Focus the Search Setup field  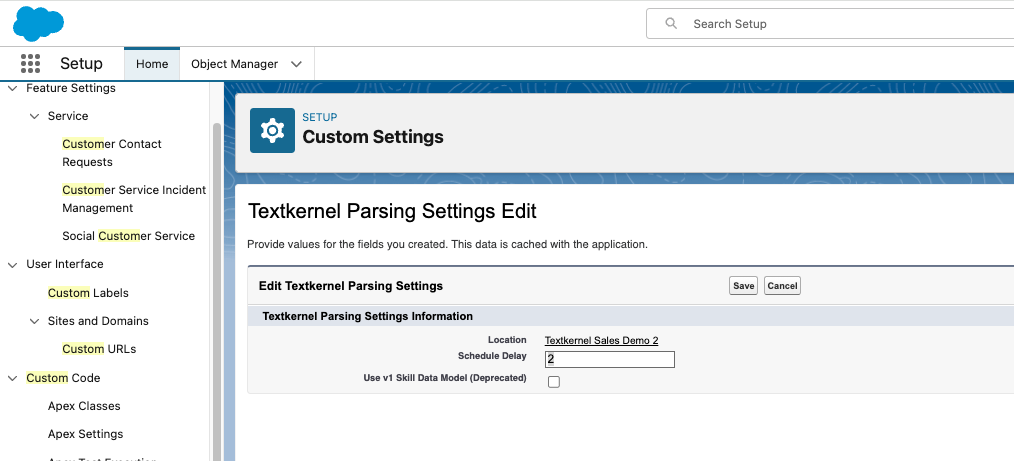(830, 23)
